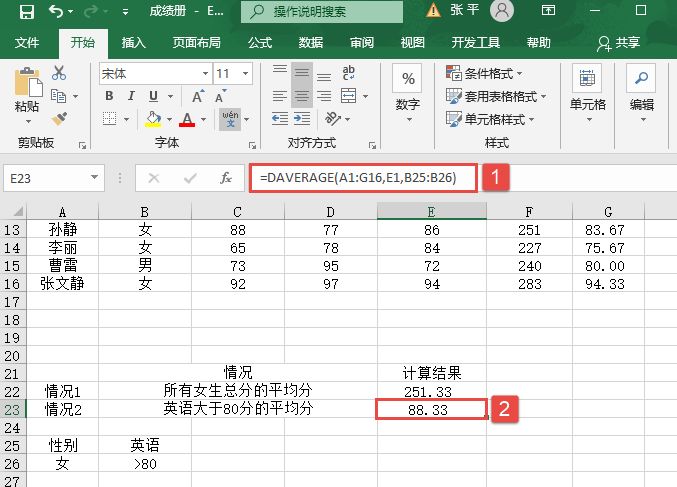Click the 粘贴 paste button

tap(27, 92)
